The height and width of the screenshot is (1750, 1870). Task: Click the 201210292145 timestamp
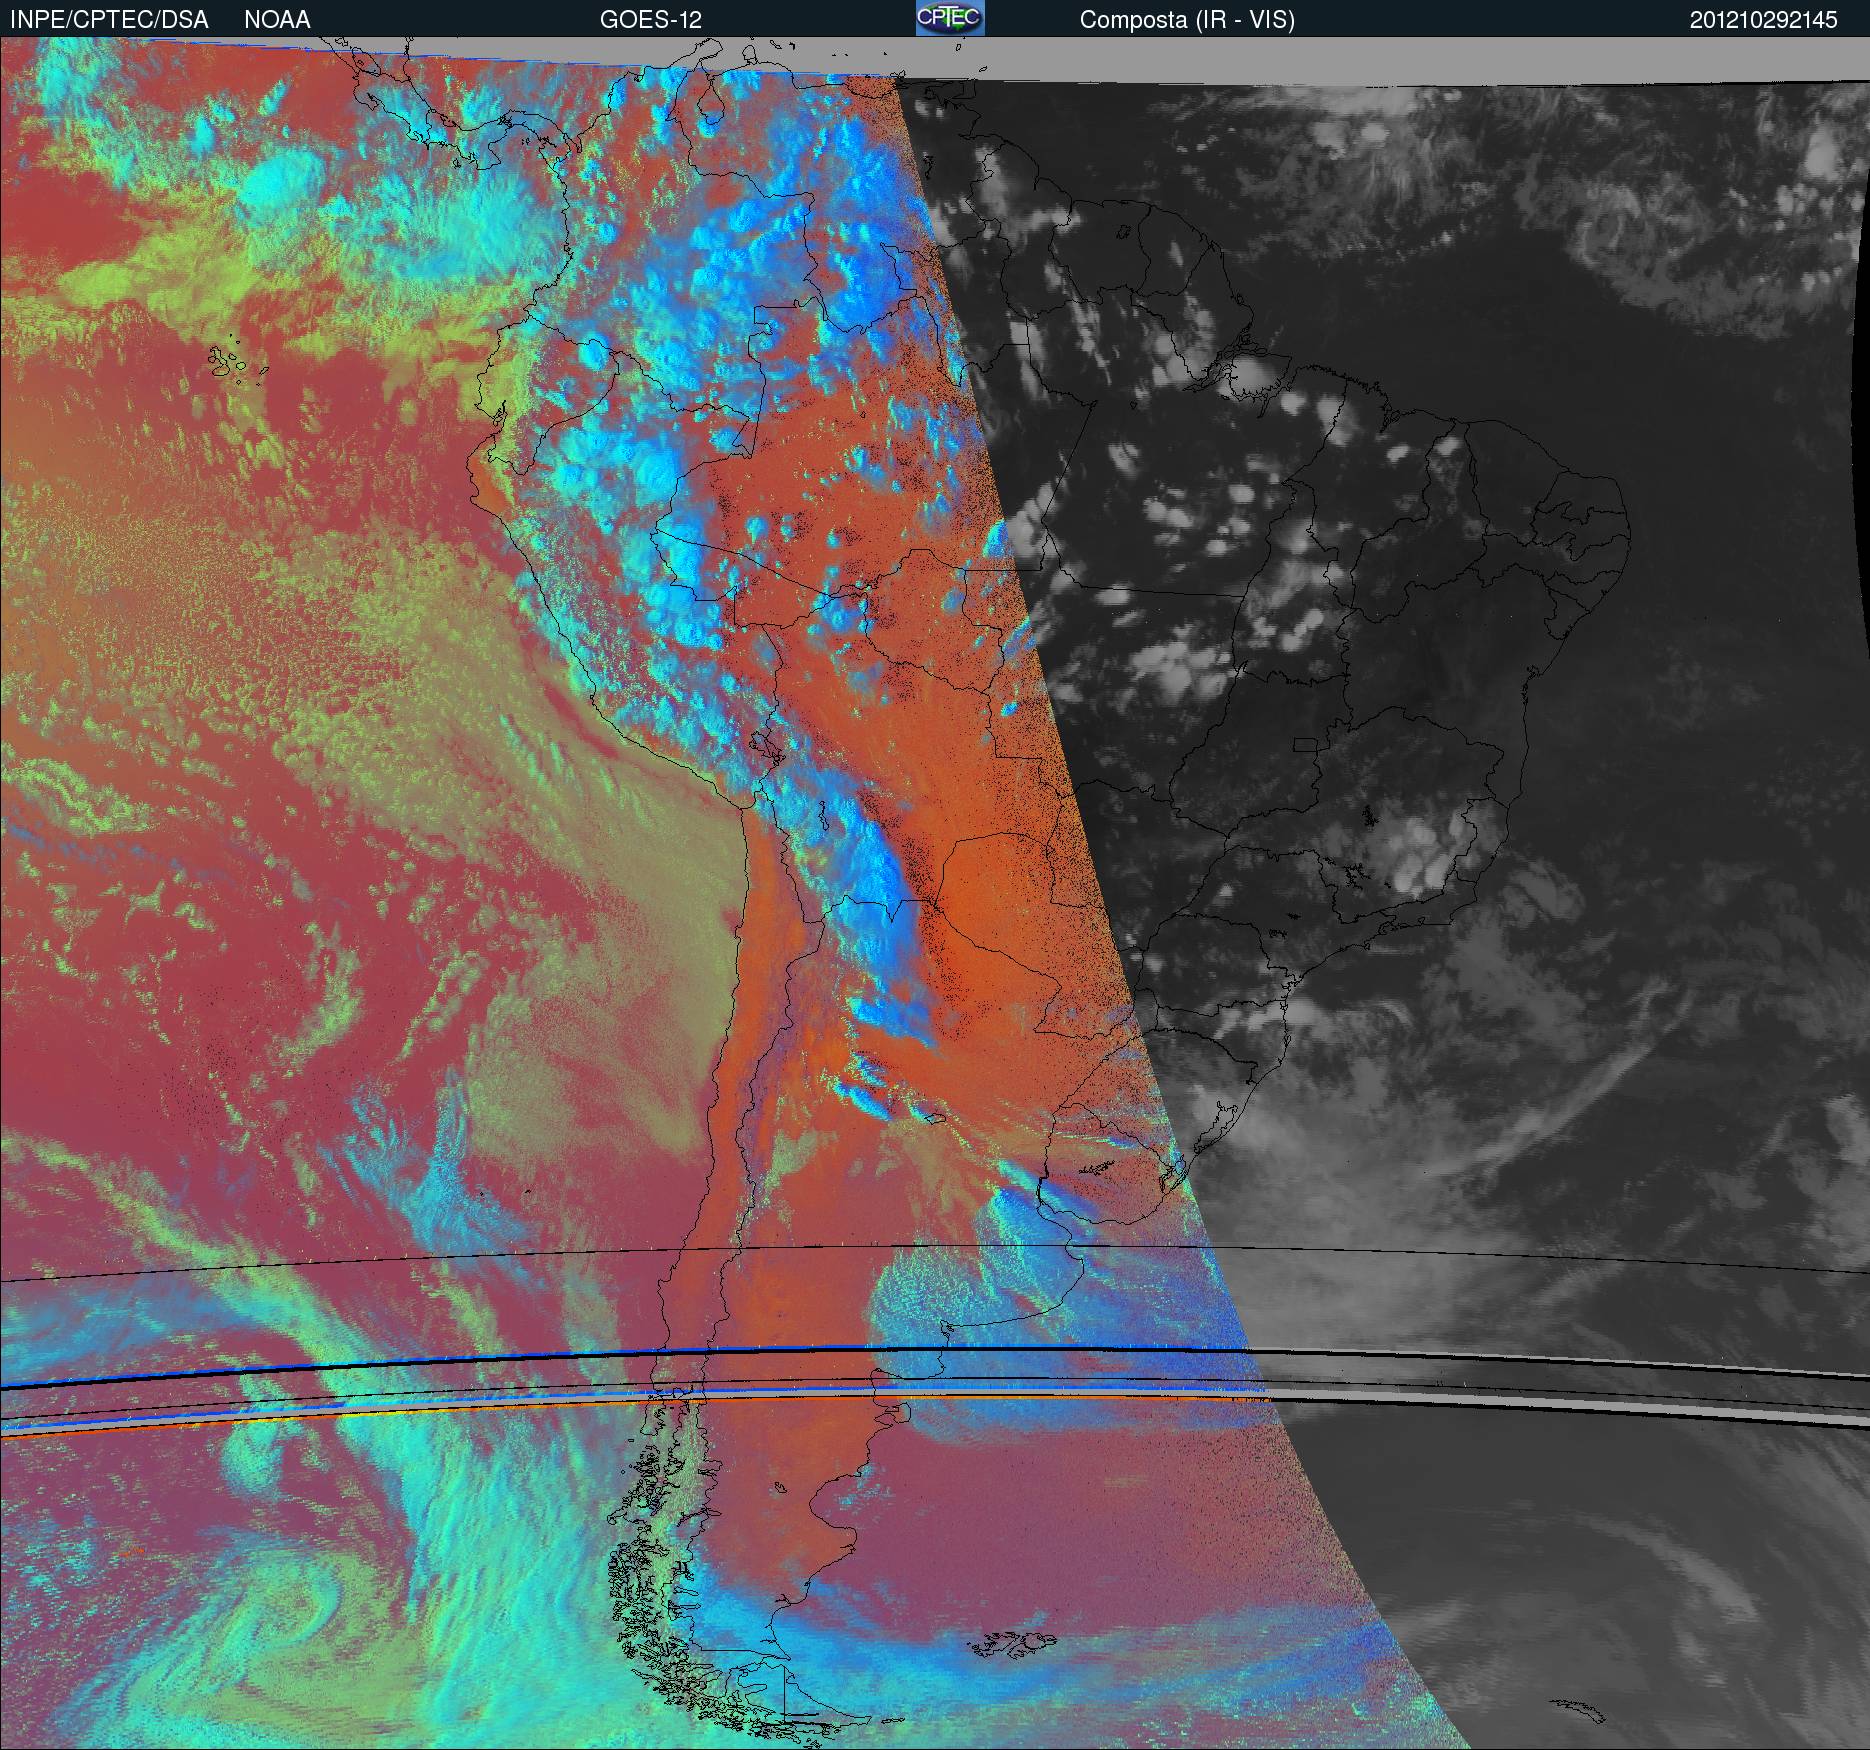1764,20
